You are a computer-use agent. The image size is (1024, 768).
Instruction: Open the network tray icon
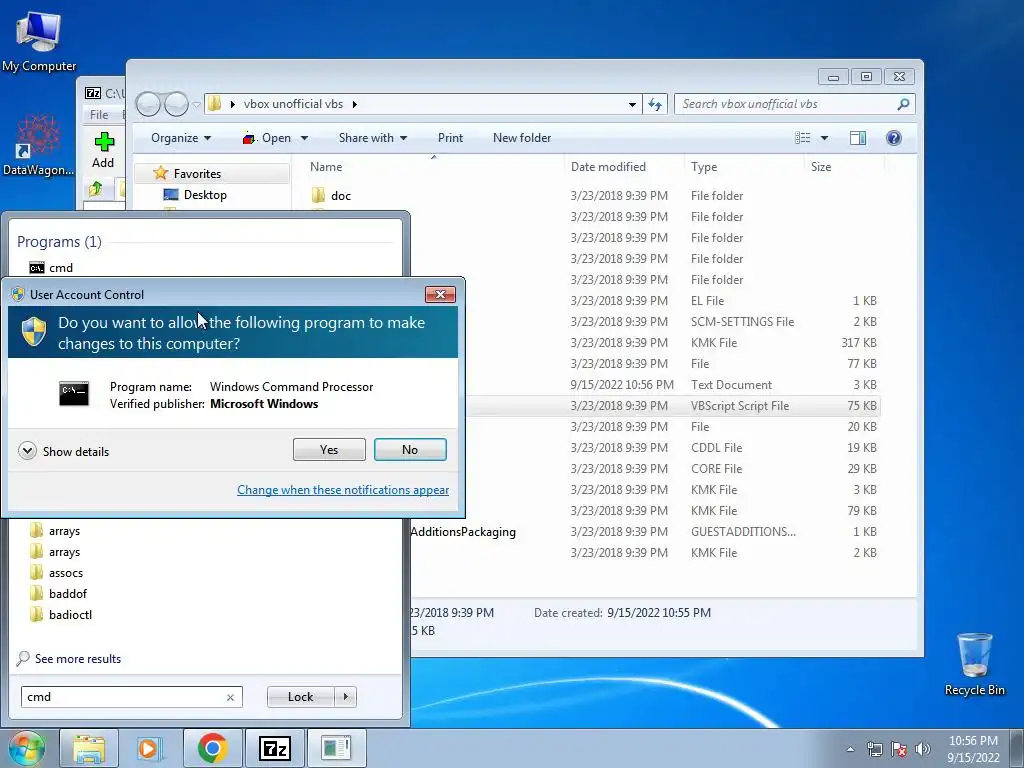coord(874,749)
